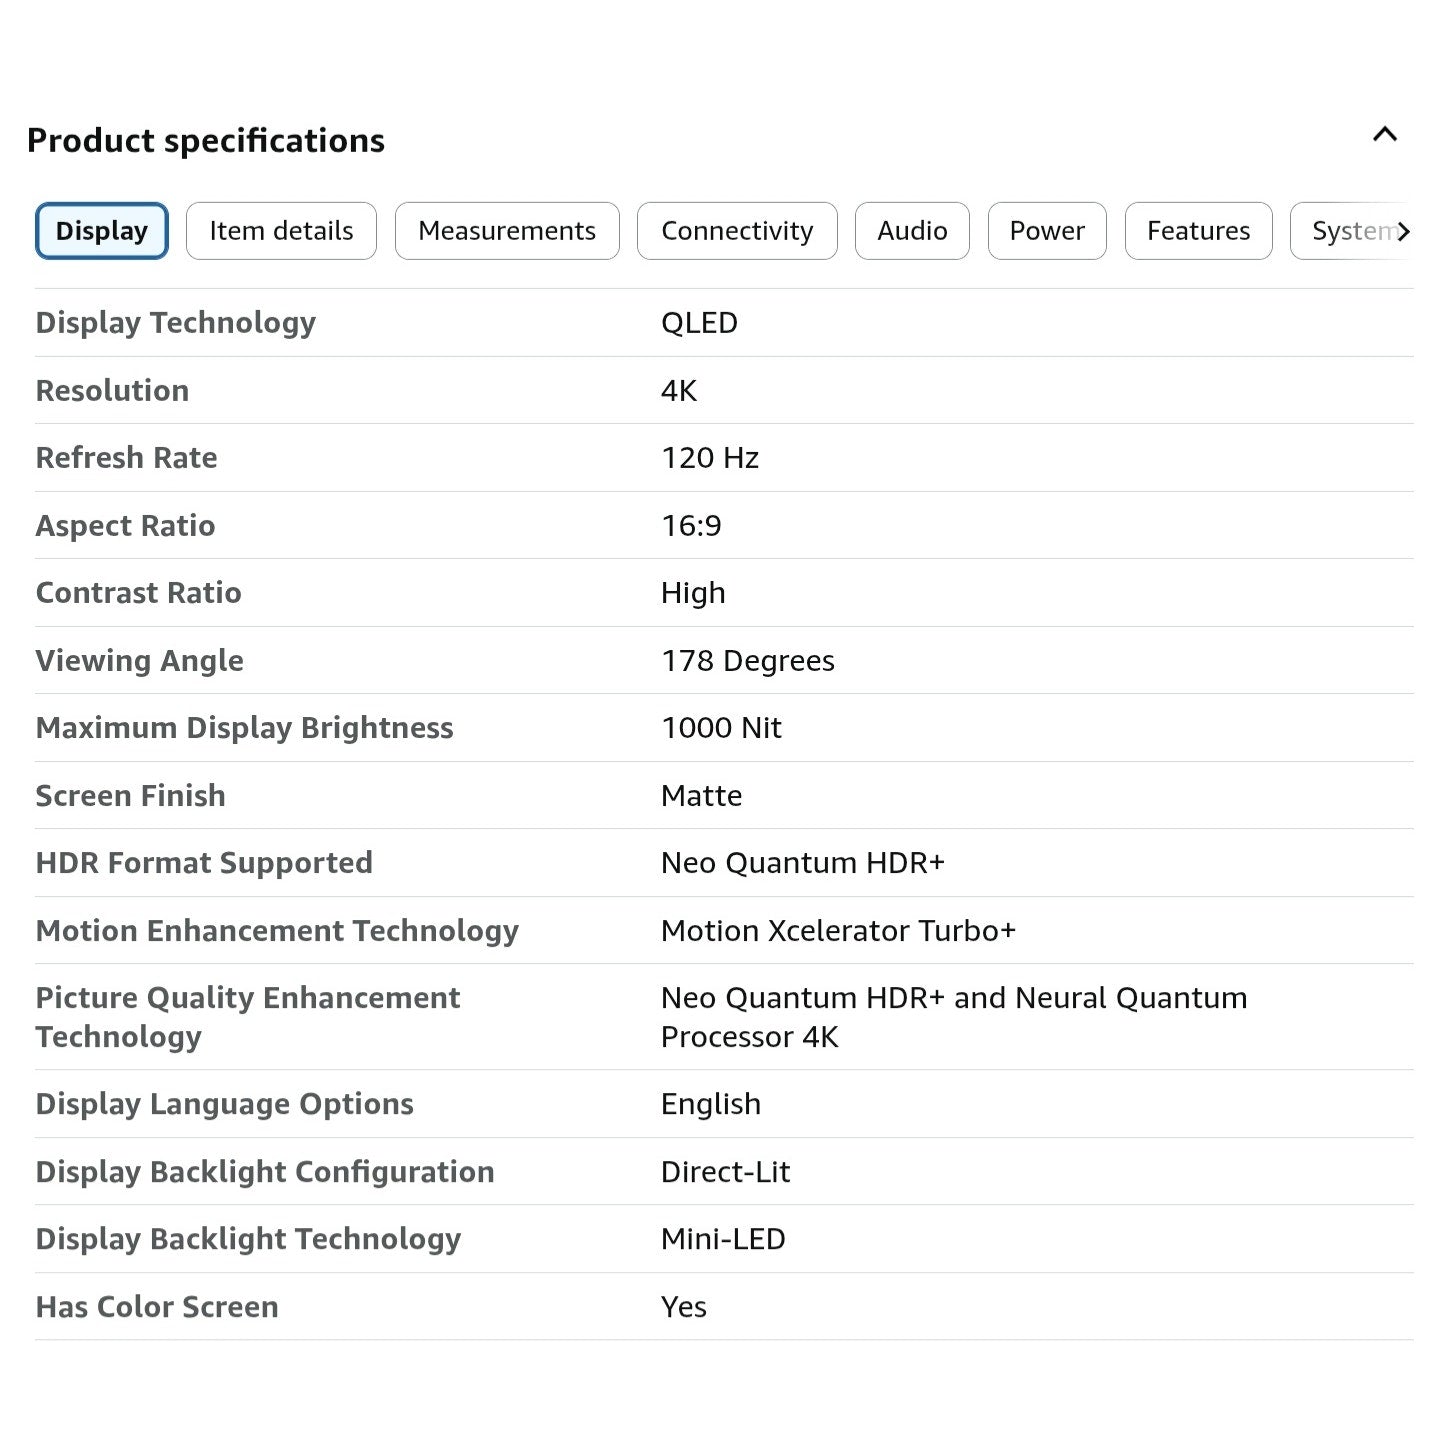Image resolution: width=1440 pixels, height=1440 pixels.
Task: Switch to the Item details tab
Action: (281, 231)
